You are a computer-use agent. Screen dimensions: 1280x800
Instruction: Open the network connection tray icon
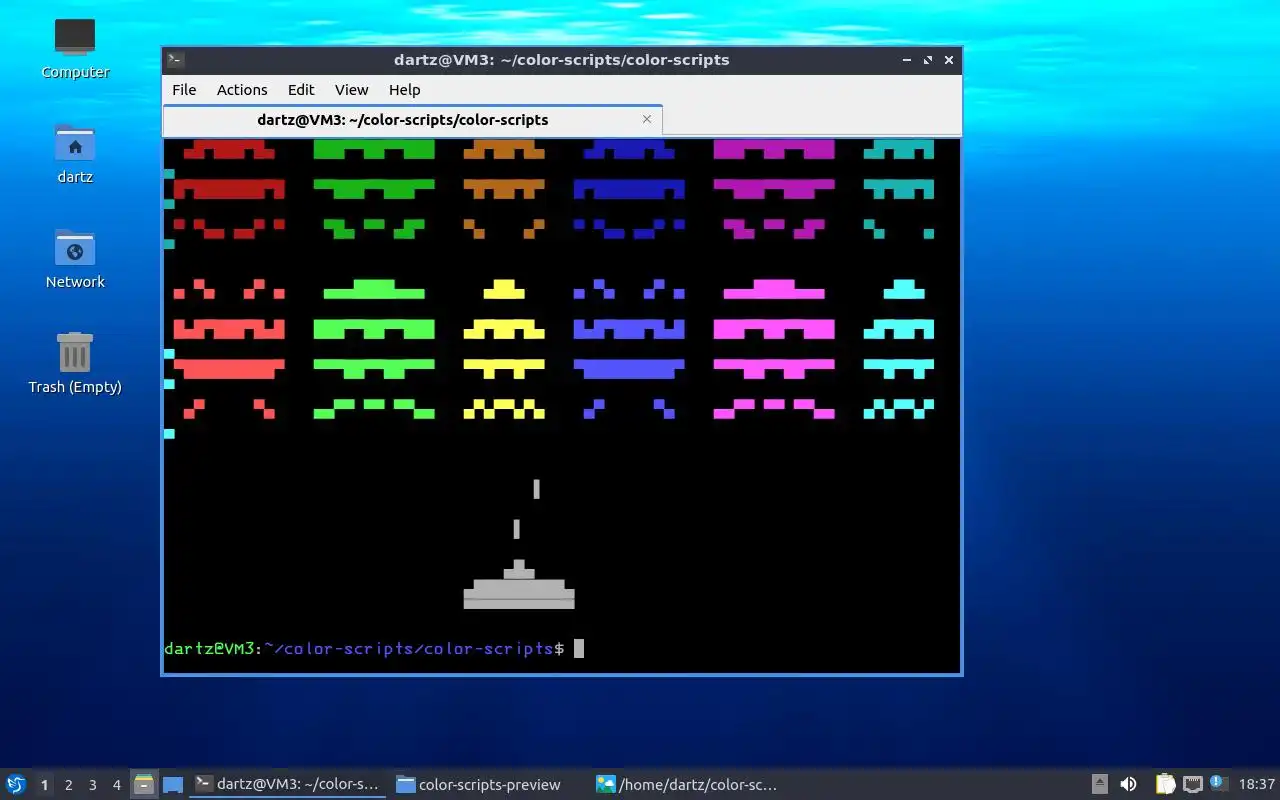[x=1192, y=784]
